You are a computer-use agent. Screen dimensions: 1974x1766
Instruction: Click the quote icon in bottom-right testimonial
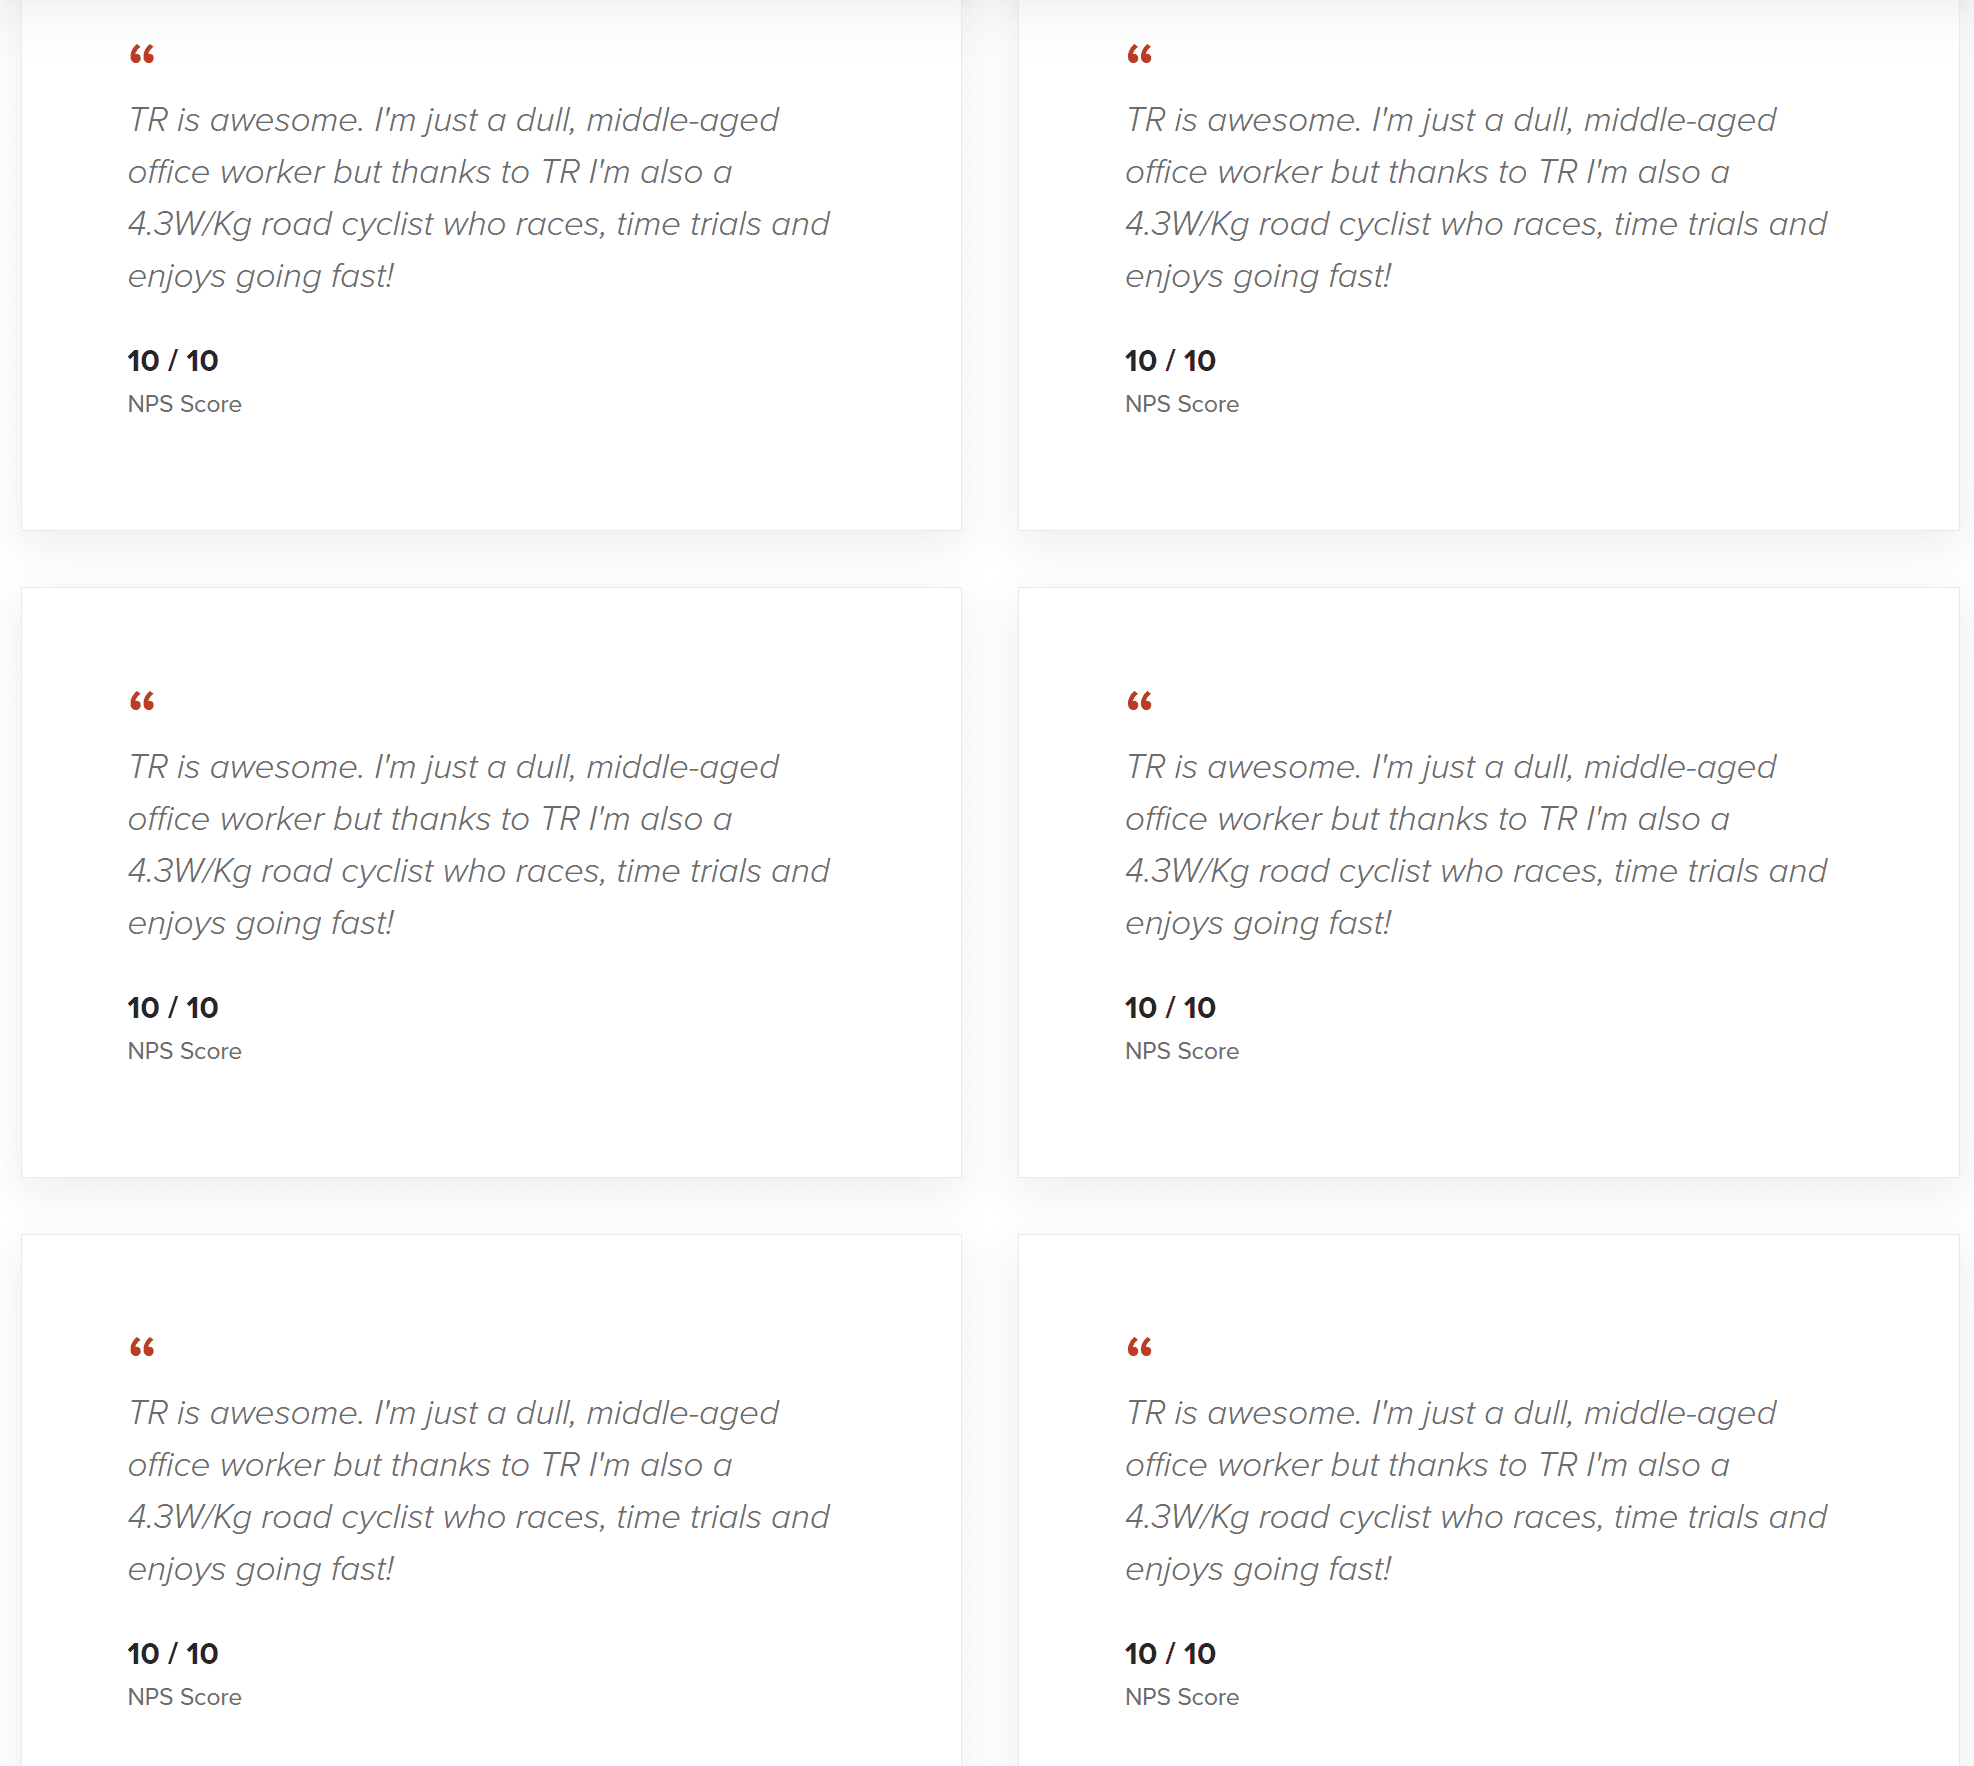[1139, 1348]
